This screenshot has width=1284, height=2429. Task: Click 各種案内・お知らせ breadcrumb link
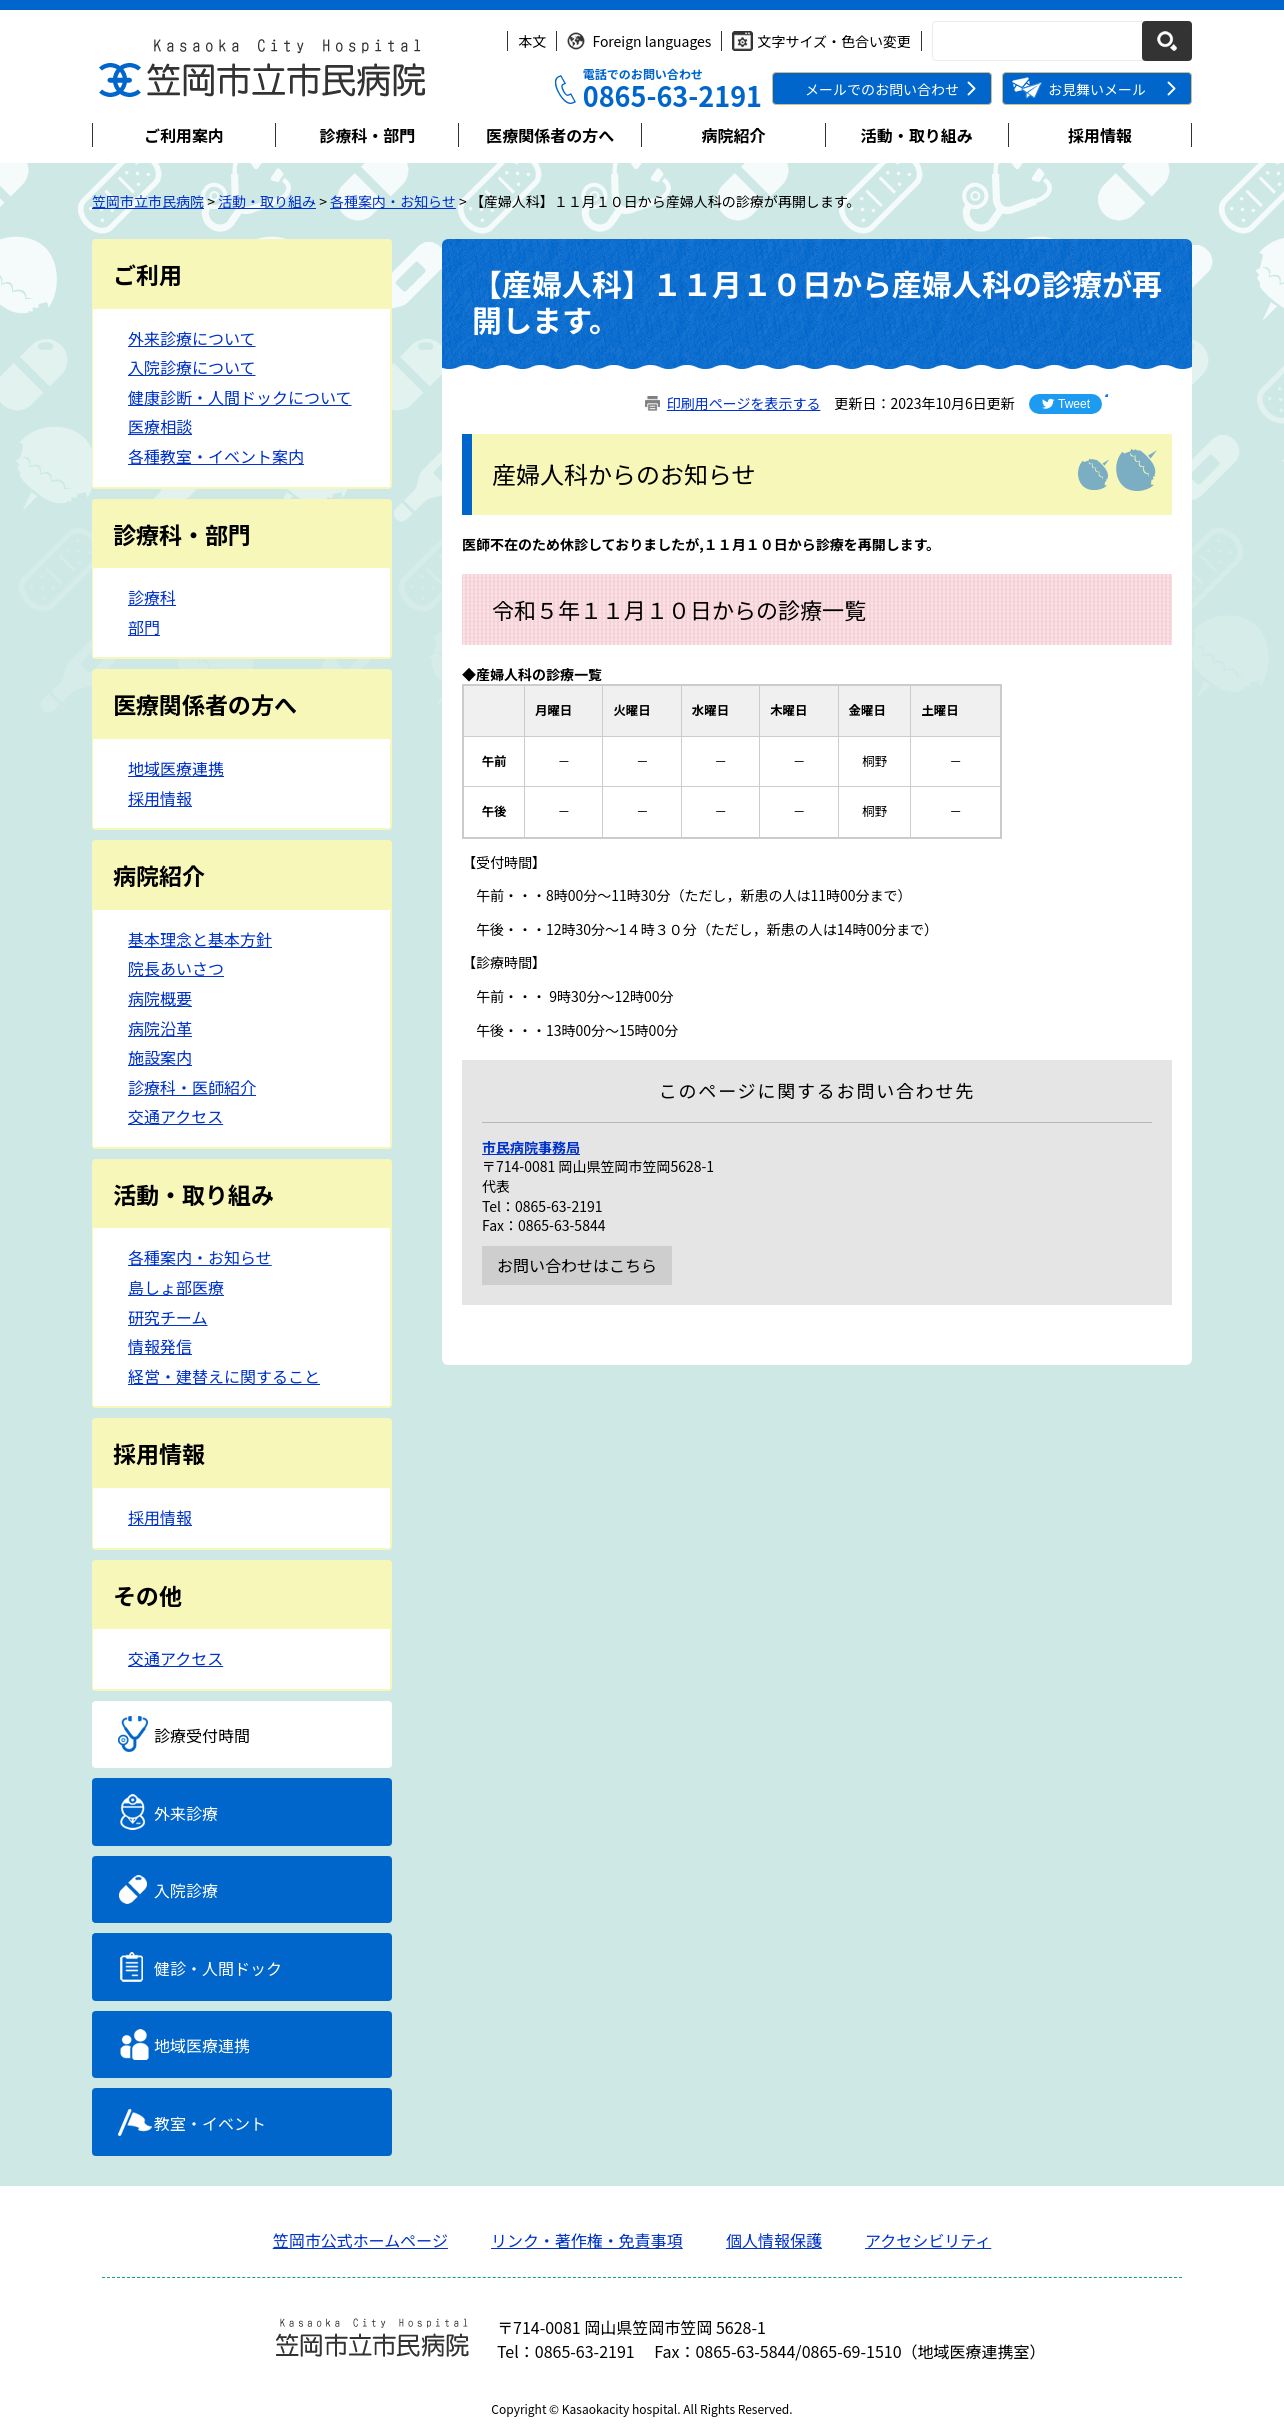[x=393, y=202]
